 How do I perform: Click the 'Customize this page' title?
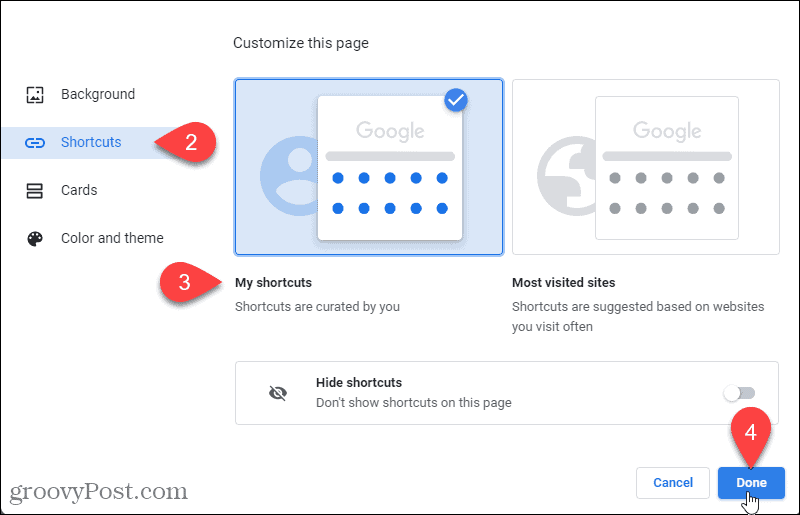coord(301,43)
